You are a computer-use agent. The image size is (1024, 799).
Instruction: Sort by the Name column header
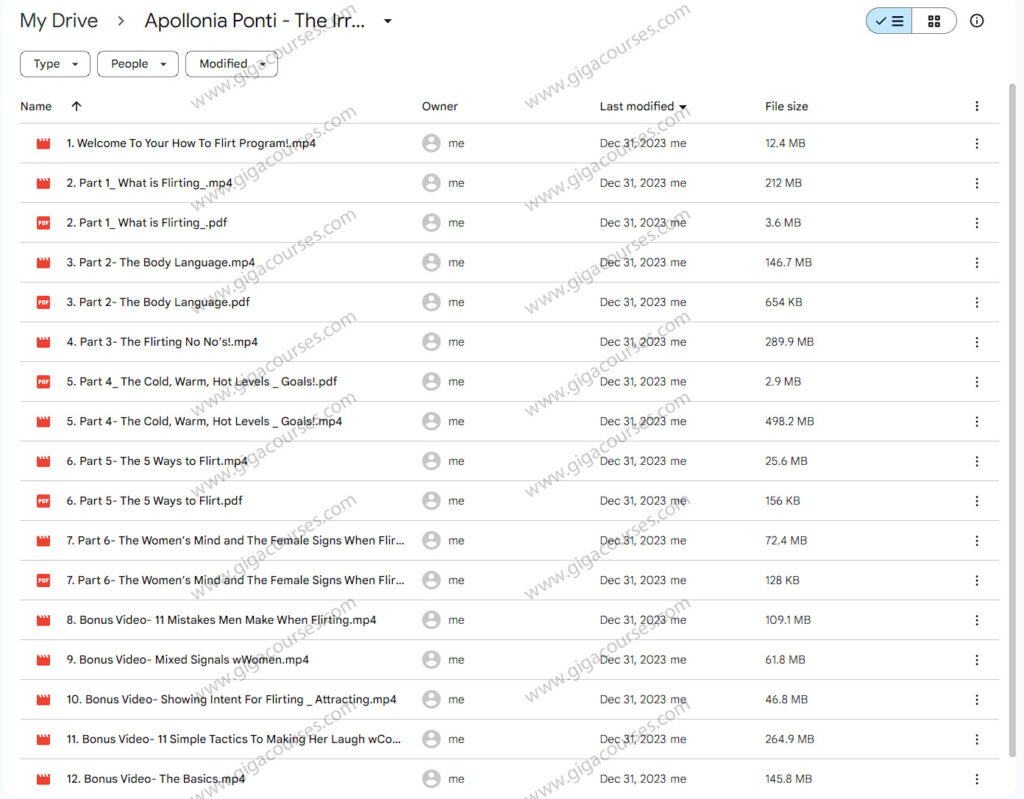[36, 106]
